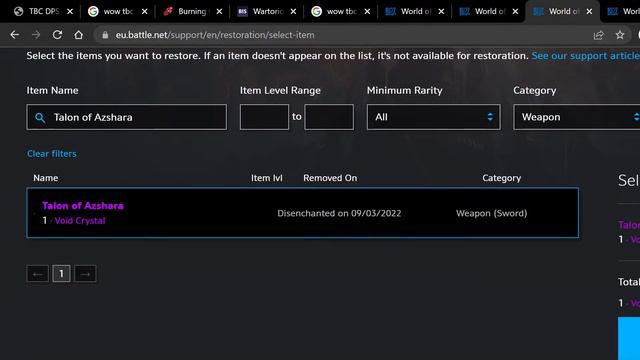Click Disenchanted on 09/03/2022 text

click(339, 213)
